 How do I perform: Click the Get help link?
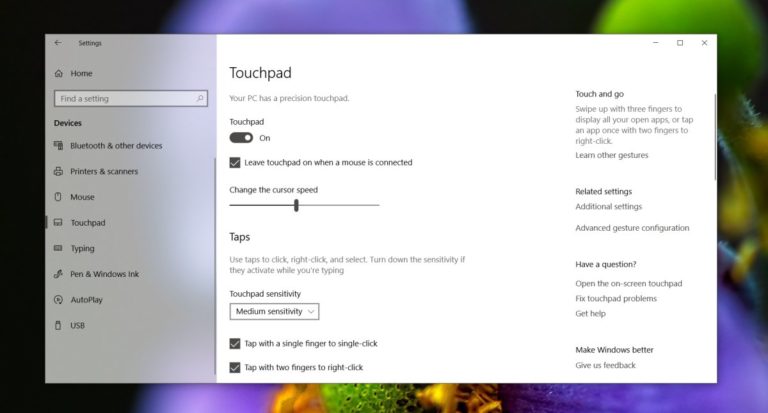pyautogui.click(x=590, y=314)
